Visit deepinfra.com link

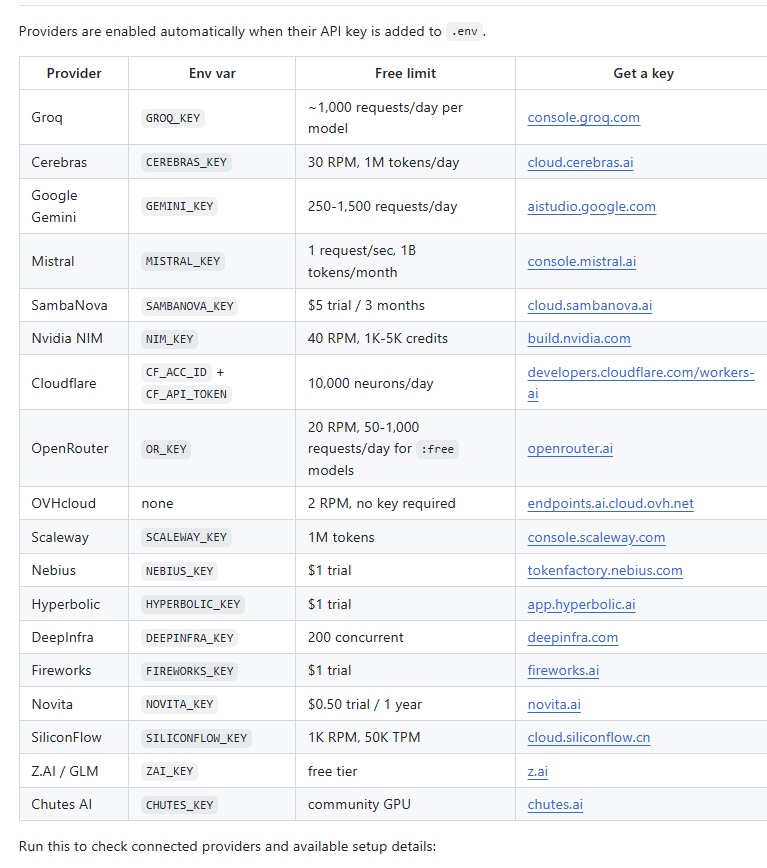click(x=572, y=637)
